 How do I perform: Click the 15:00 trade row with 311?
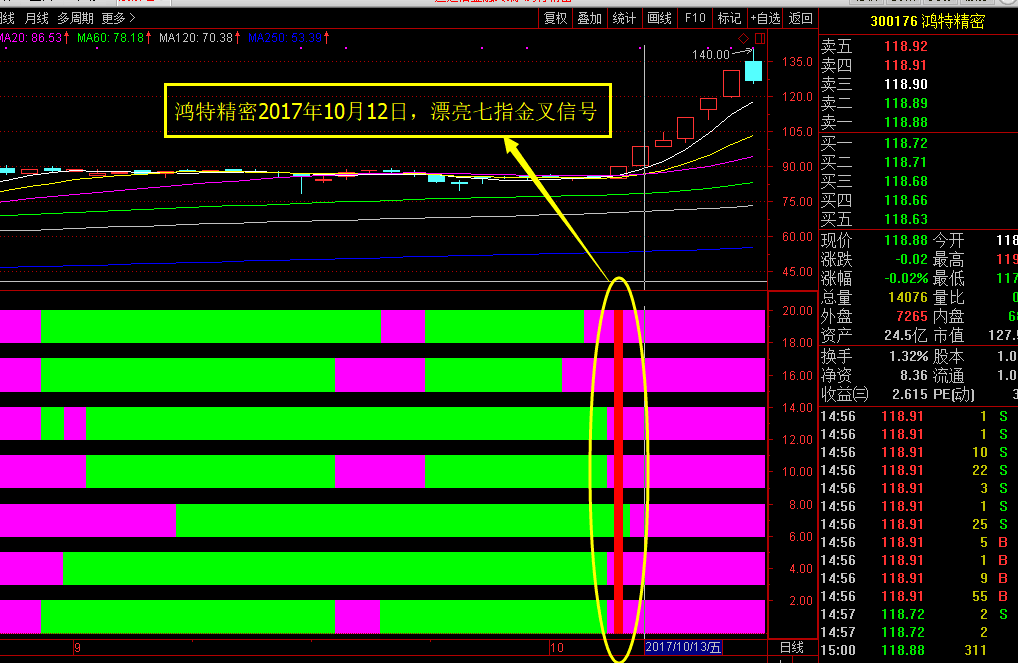[x=917, y=650]
